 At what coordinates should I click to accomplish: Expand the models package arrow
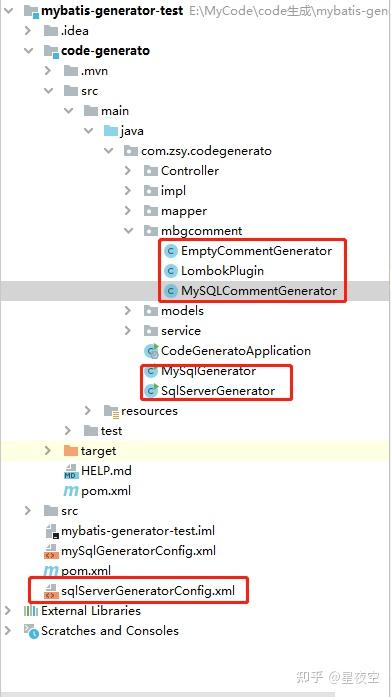point(128,311)
